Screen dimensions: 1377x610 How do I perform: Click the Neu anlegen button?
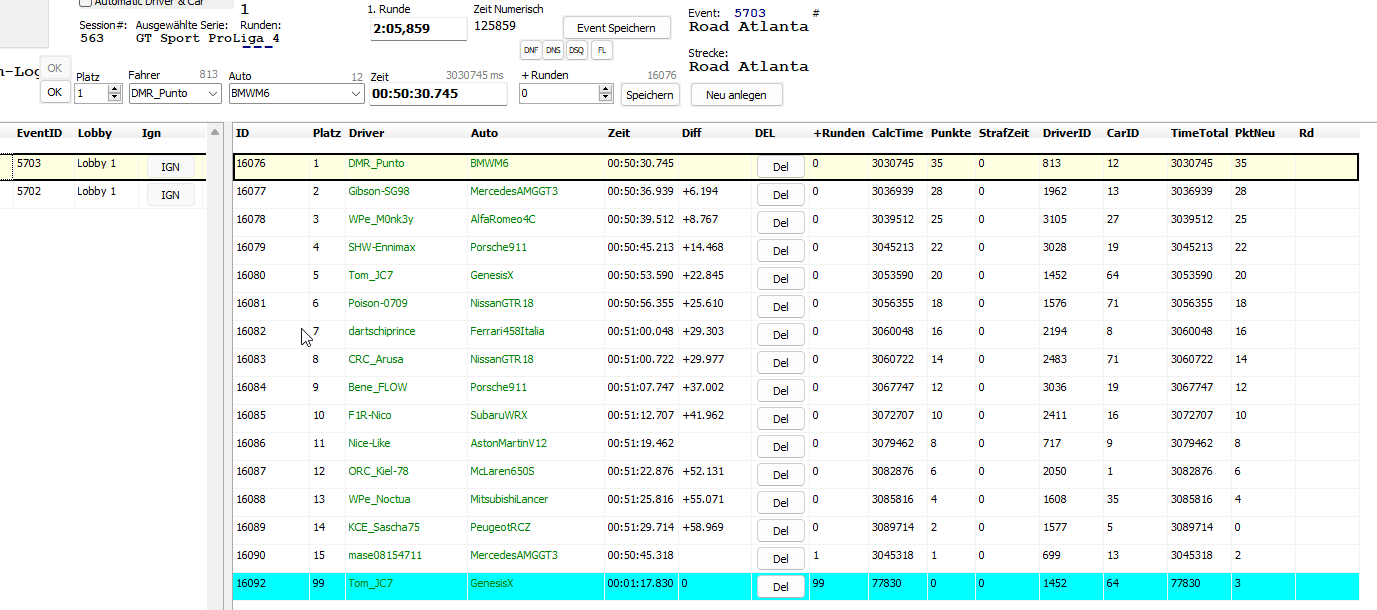(x=735, y=94)
